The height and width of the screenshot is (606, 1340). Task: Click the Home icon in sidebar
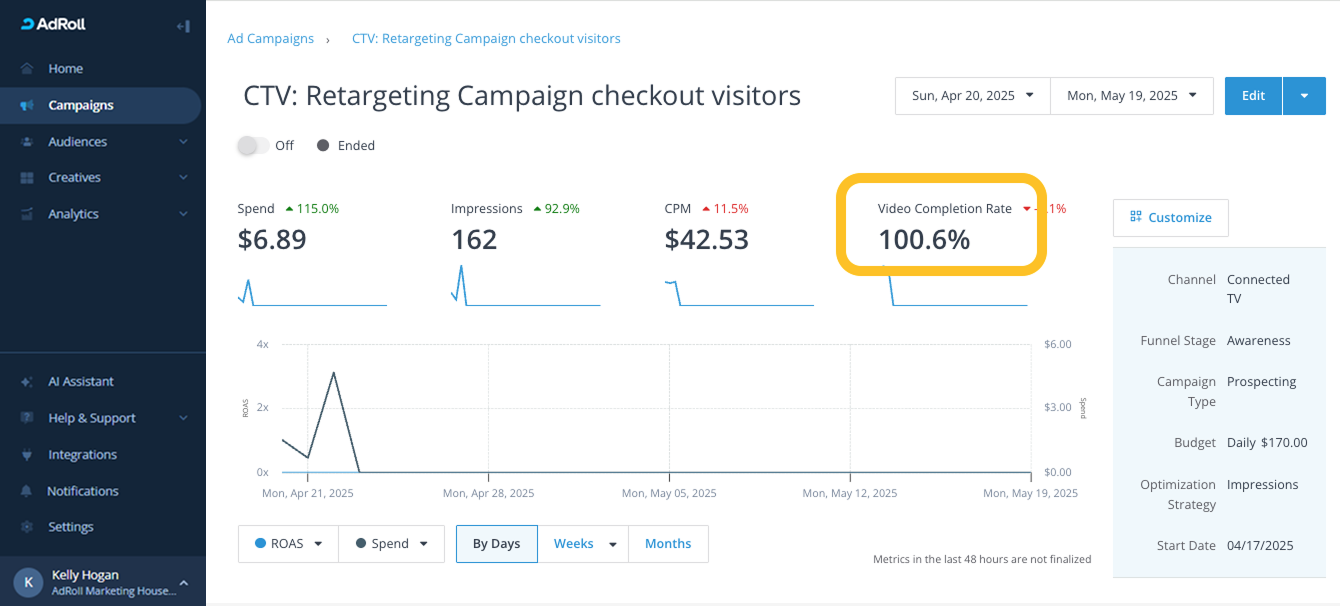tap(27, 69)
